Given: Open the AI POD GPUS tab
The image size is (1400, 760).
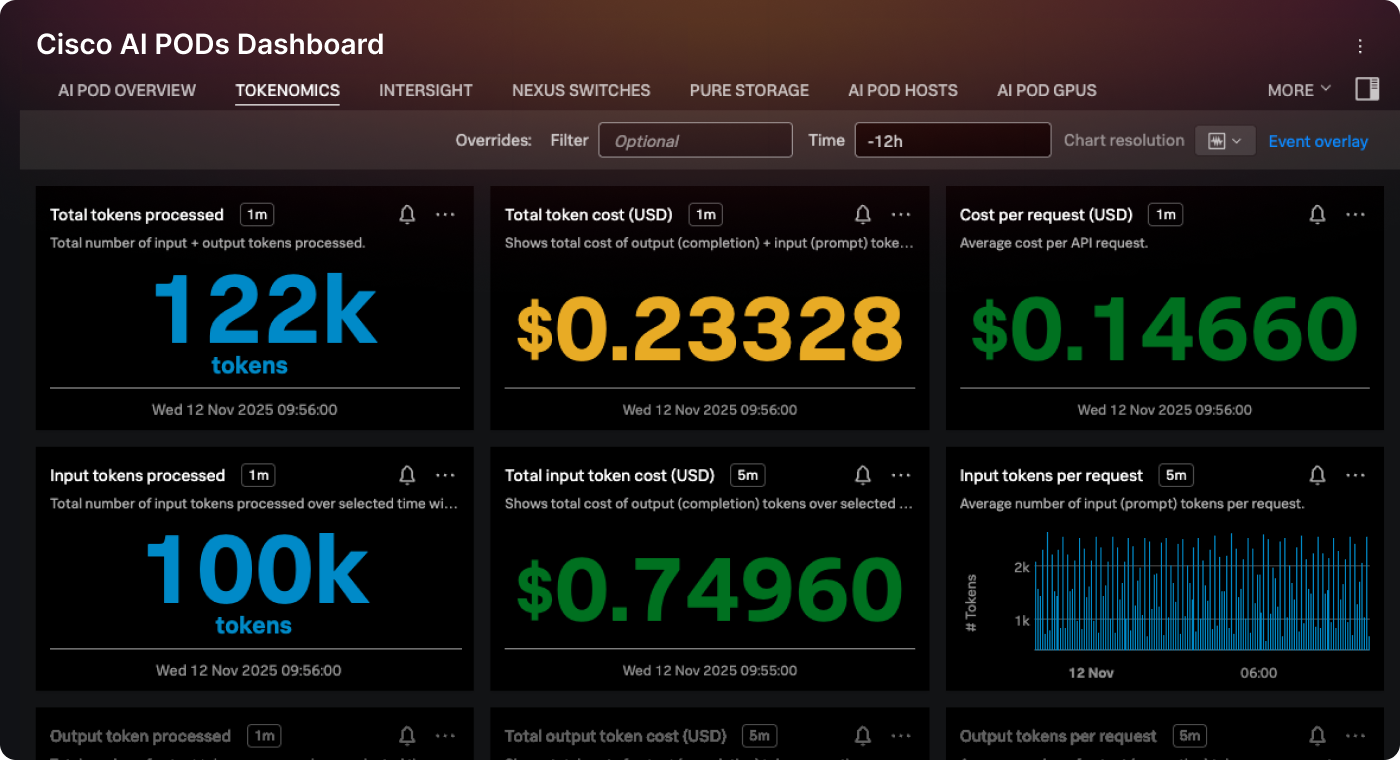Looking at the screenshot, I should [1047, 90].
